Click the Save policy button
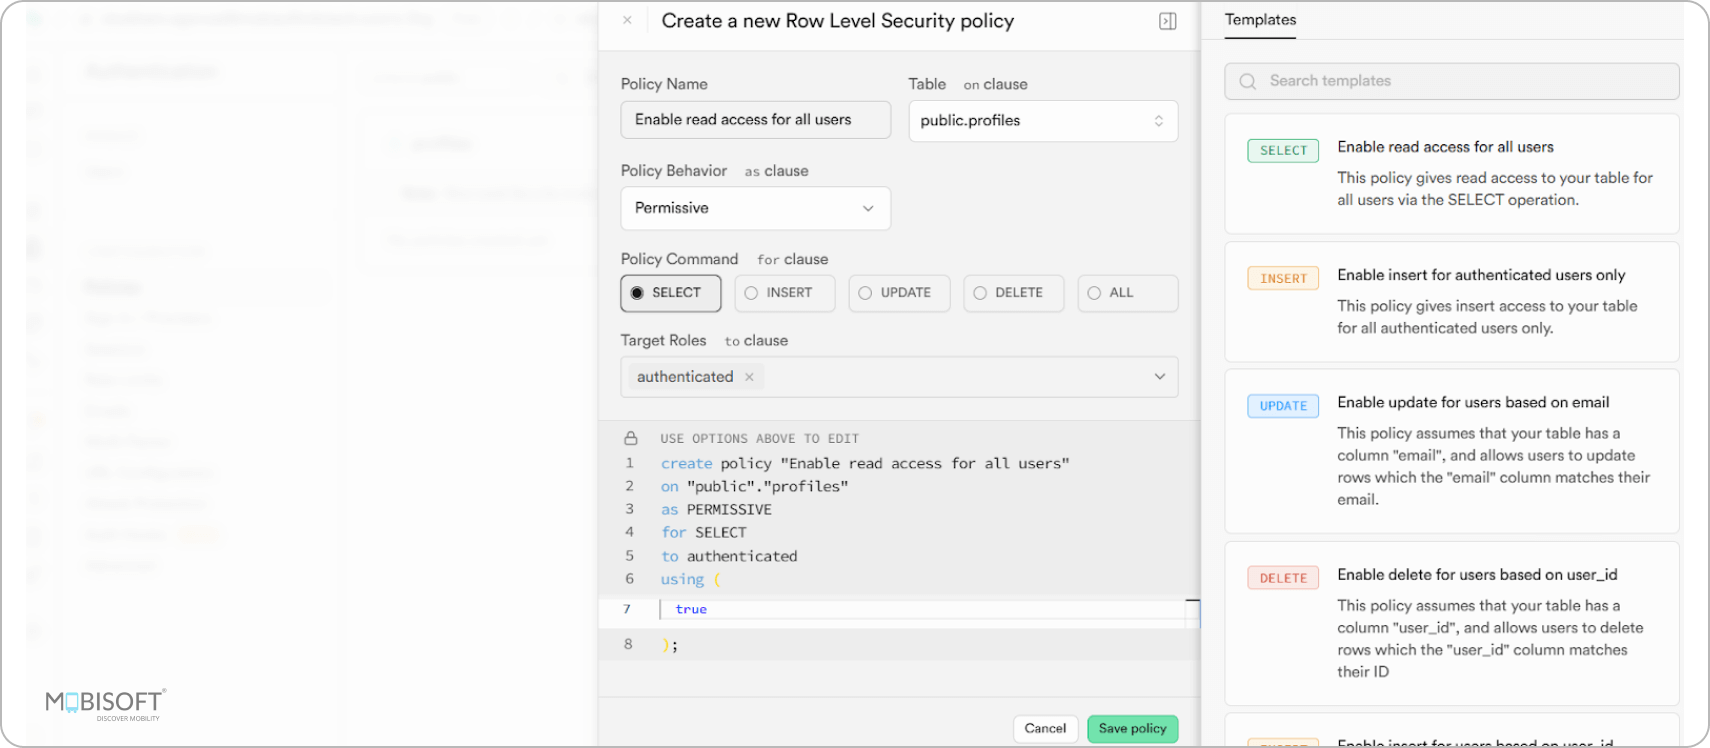The height and width of the screenshot is (748, 1710). click(x=1132, y=728)
